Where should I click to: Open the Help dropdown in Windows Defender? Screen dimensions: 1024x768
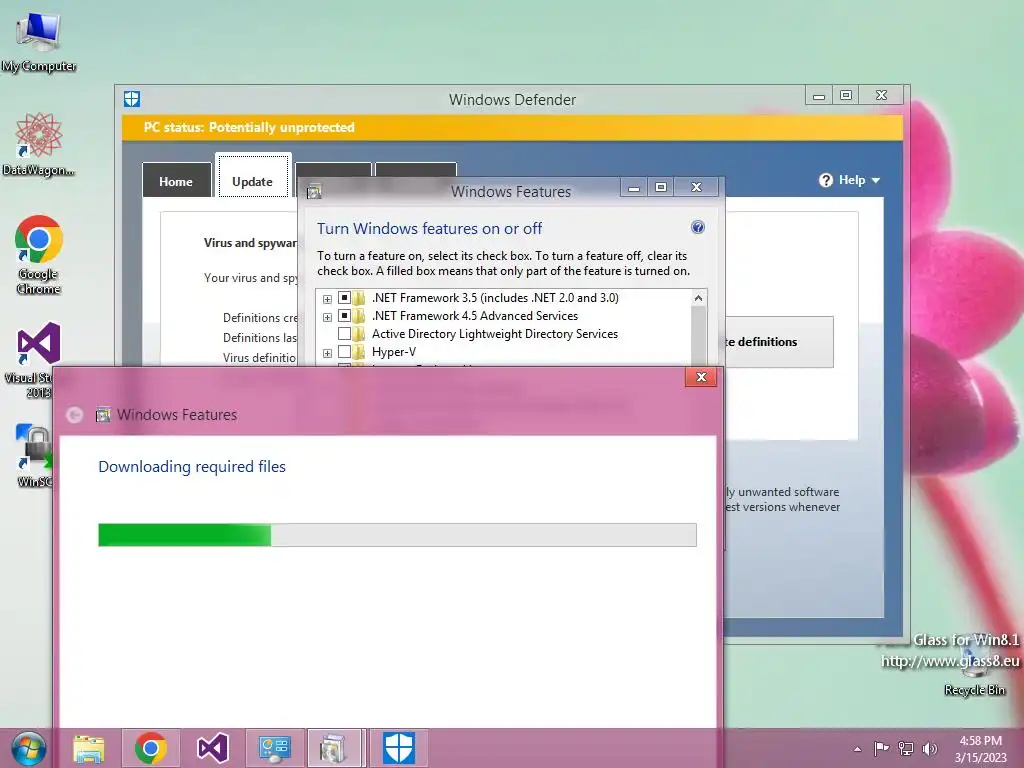click(850, 180)
